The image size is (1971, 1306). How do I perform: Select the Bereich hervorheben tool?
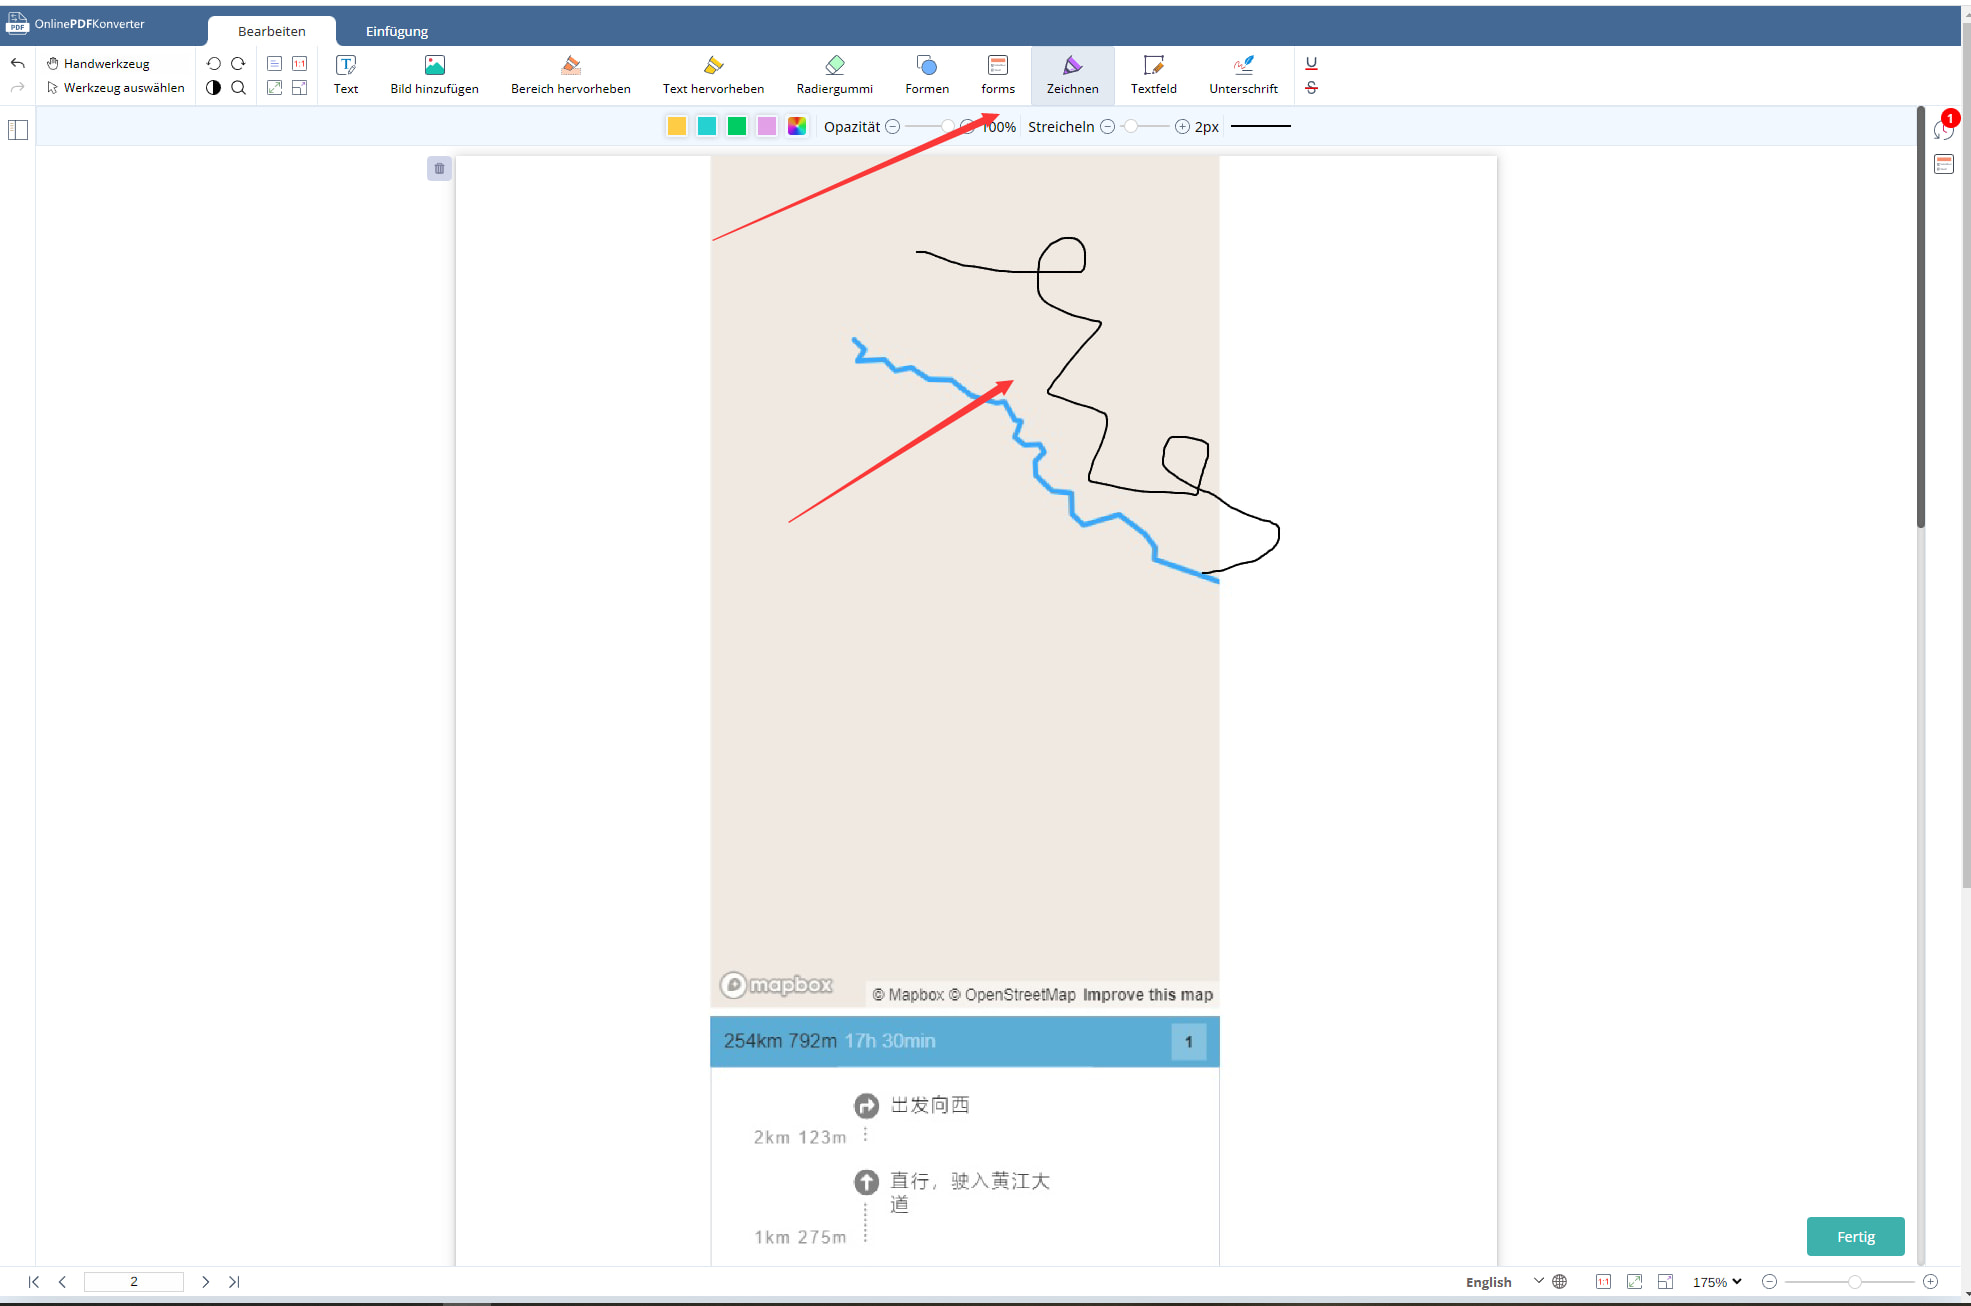click(x=570, y=73)
